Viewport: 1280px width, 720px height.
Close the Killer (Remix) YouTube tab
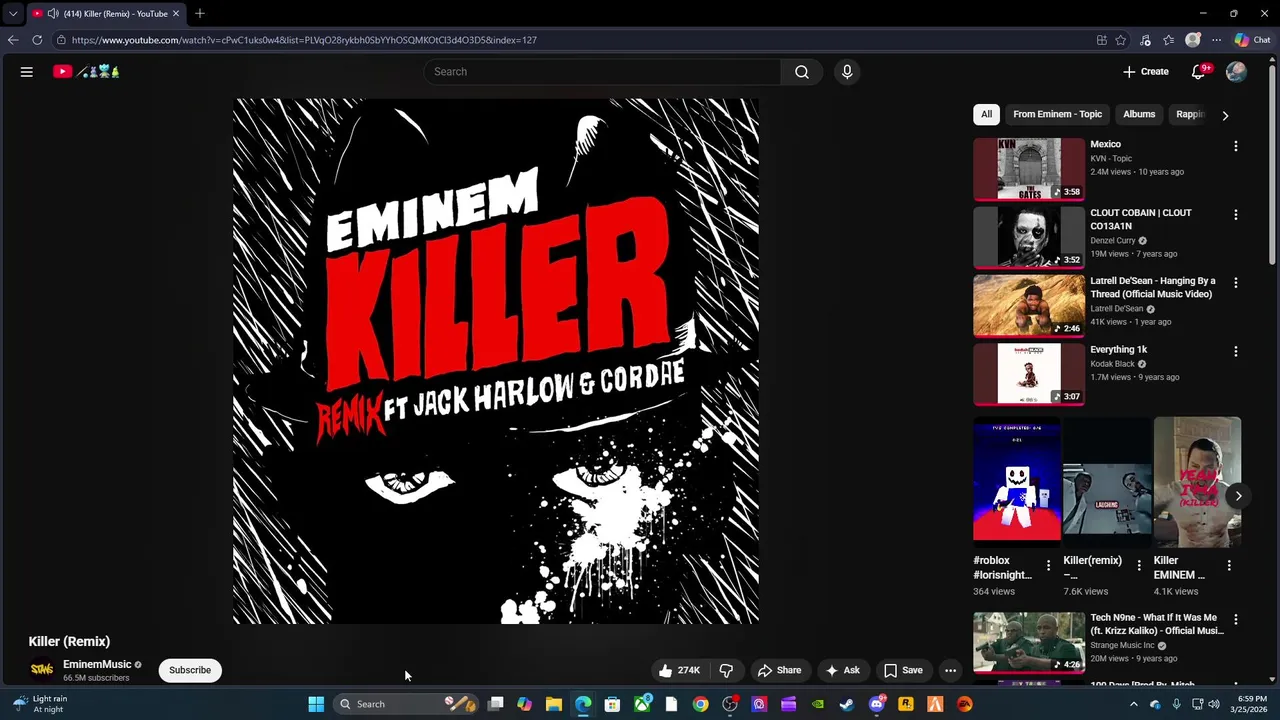click(176, 14)
